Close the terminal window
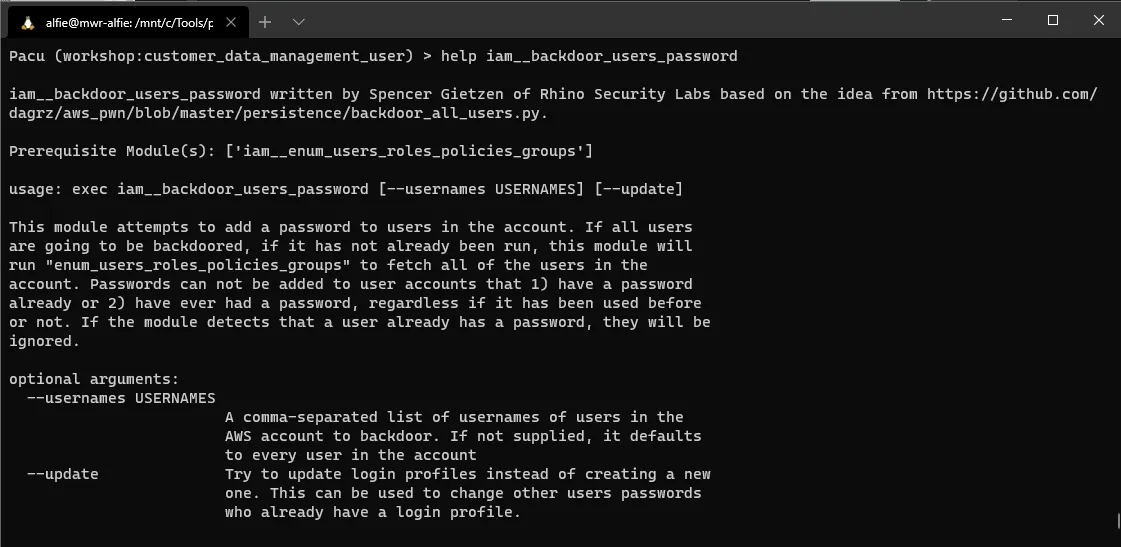The height and width of the screenshot is (547, 1121). (1099, 21)
